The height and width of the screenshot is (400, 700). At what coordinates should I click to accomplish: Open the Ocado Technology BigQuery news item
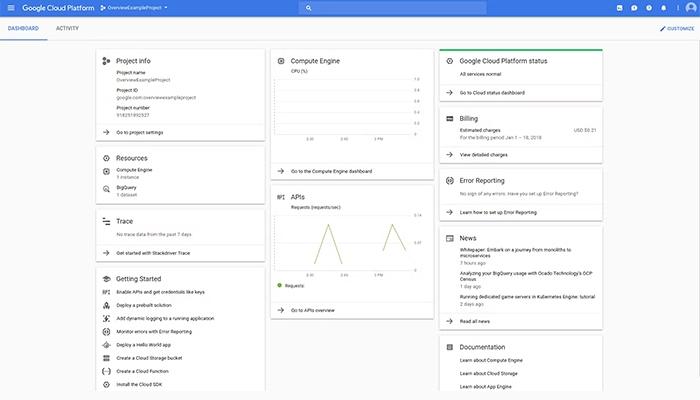tap(526, 276)
